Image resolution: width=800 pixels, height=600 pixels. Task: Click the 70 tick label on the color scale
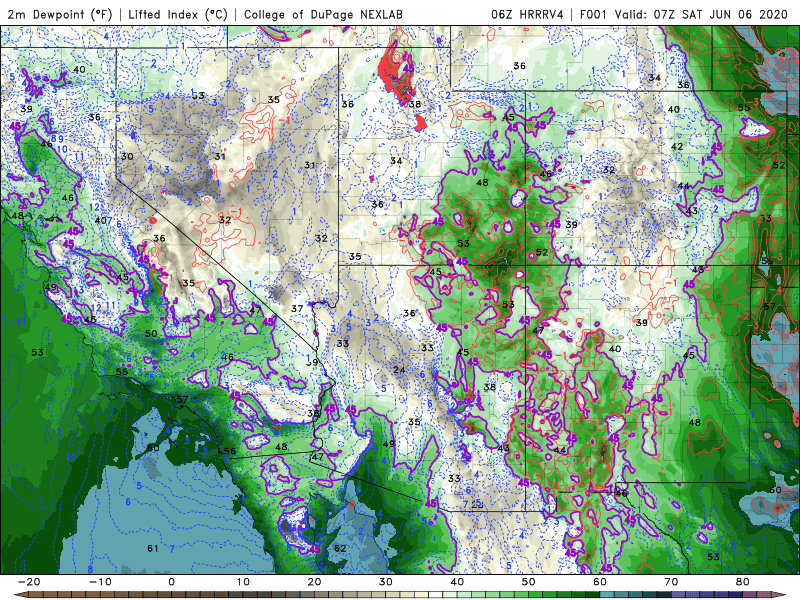pos(671,582)
